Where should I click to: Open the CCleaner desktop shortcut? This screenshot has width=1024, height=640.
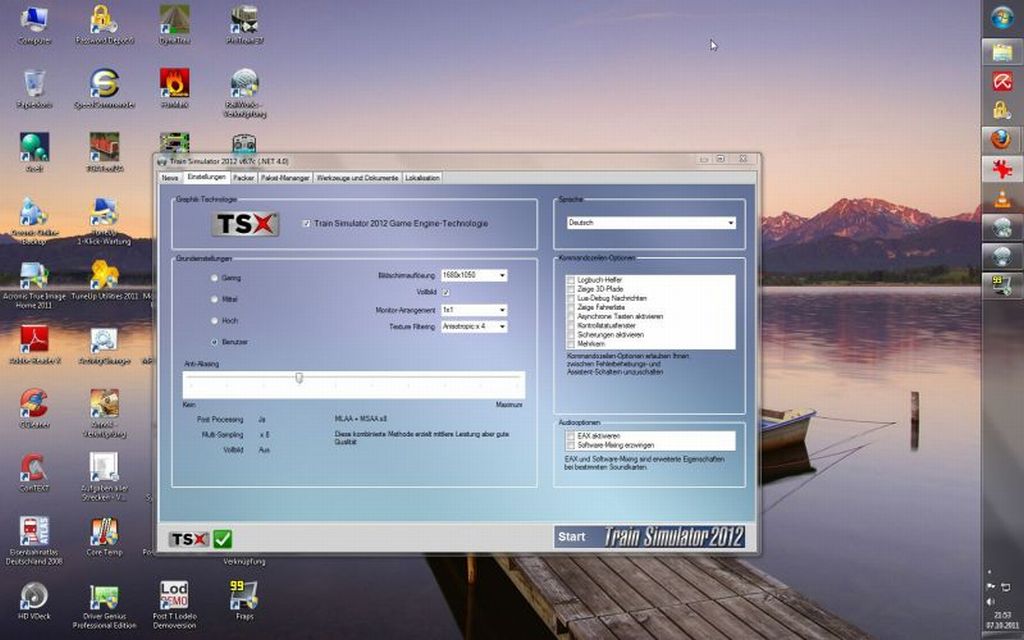(34, 409)
